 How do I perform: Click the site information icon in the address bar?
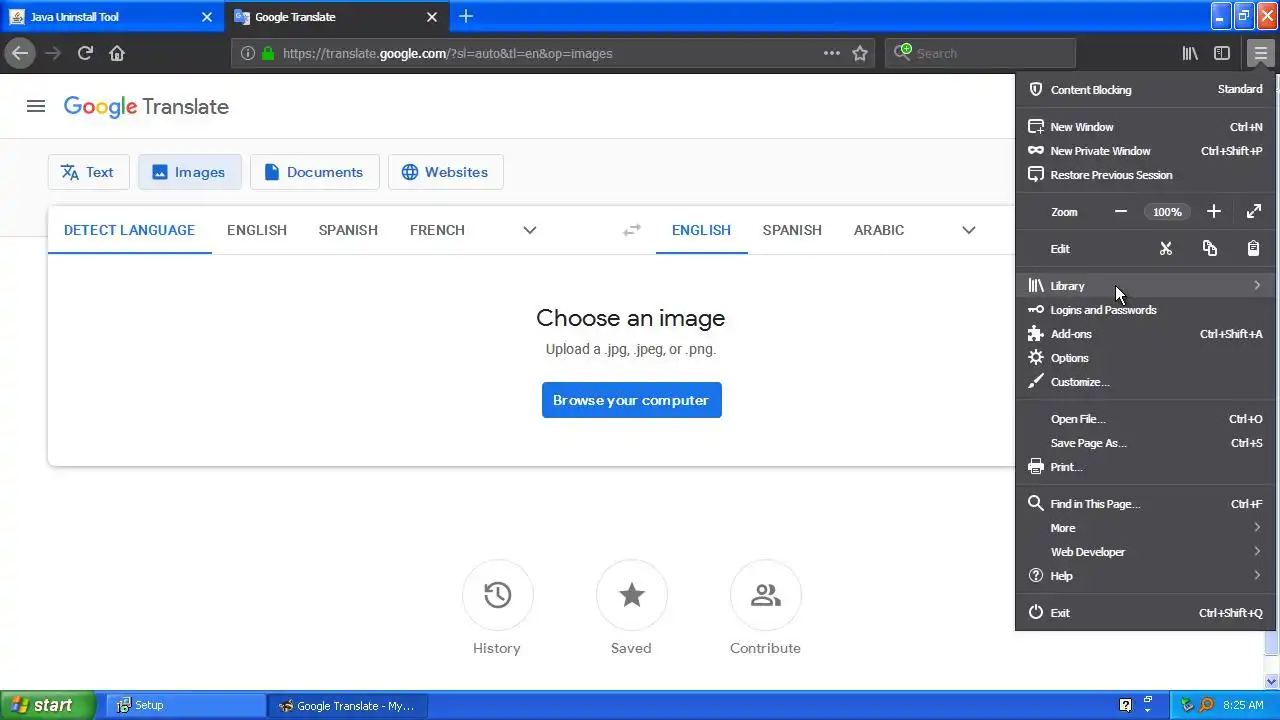(248, 53)
